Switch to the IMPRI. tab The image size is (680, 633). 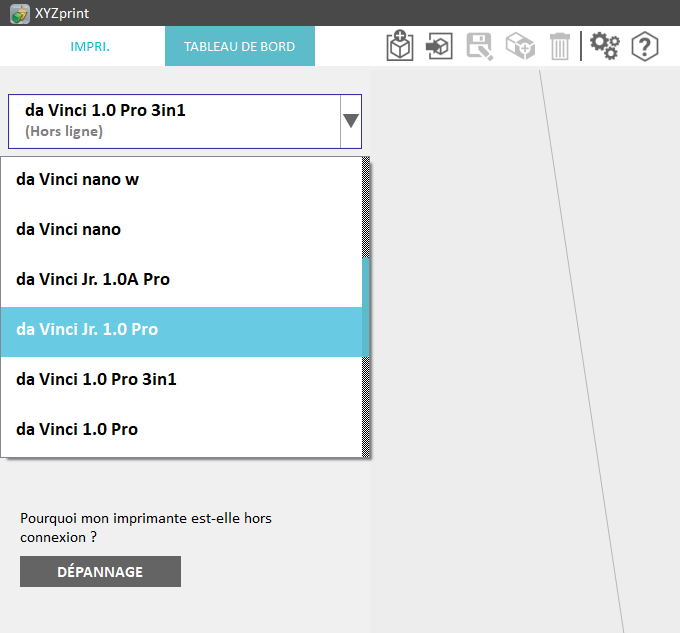point(90,46)
